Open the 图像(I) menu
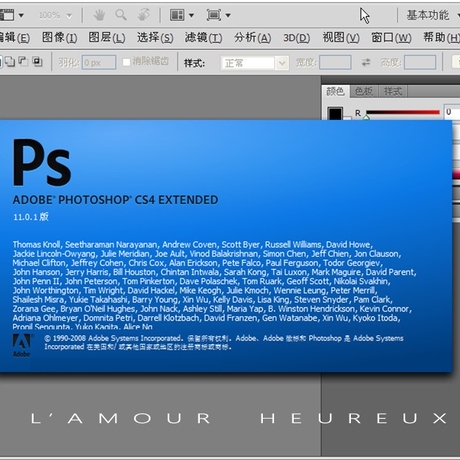This screenshot has height=460, width=460. pyautogui.click(x=59, y=38)
